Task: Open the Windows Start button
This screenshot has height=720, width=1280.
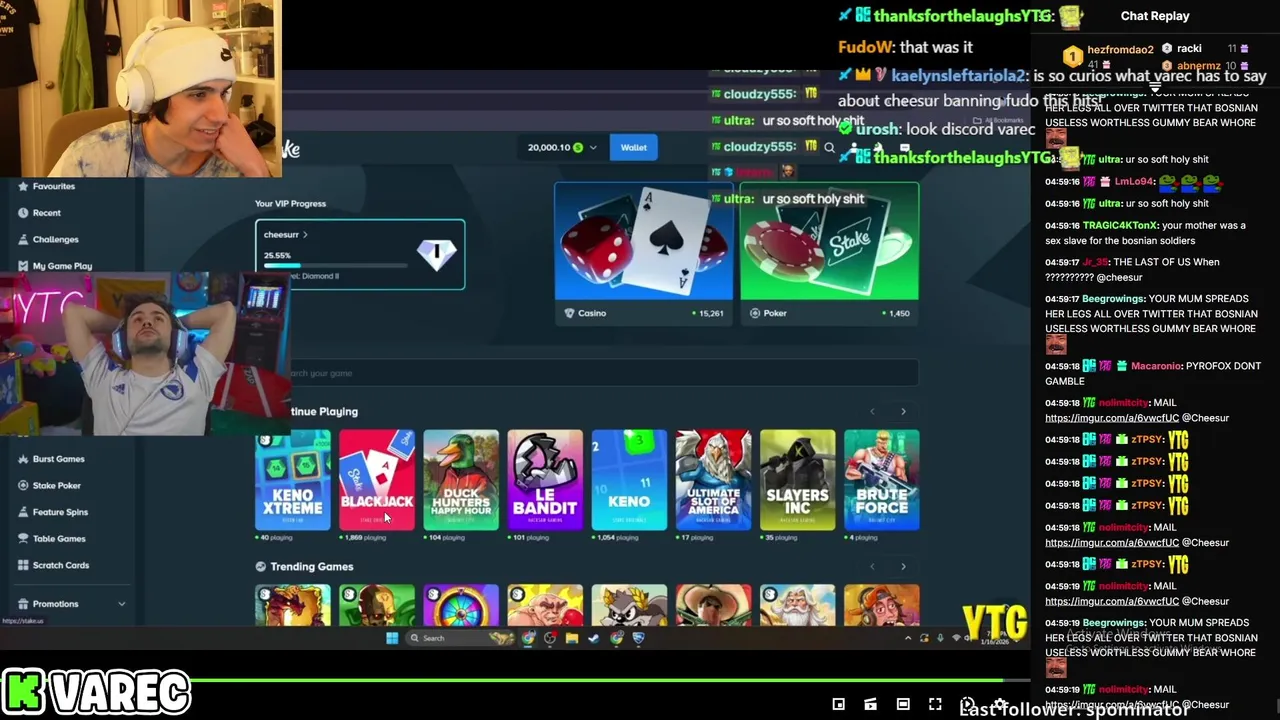Action: [x=392, y=638]
